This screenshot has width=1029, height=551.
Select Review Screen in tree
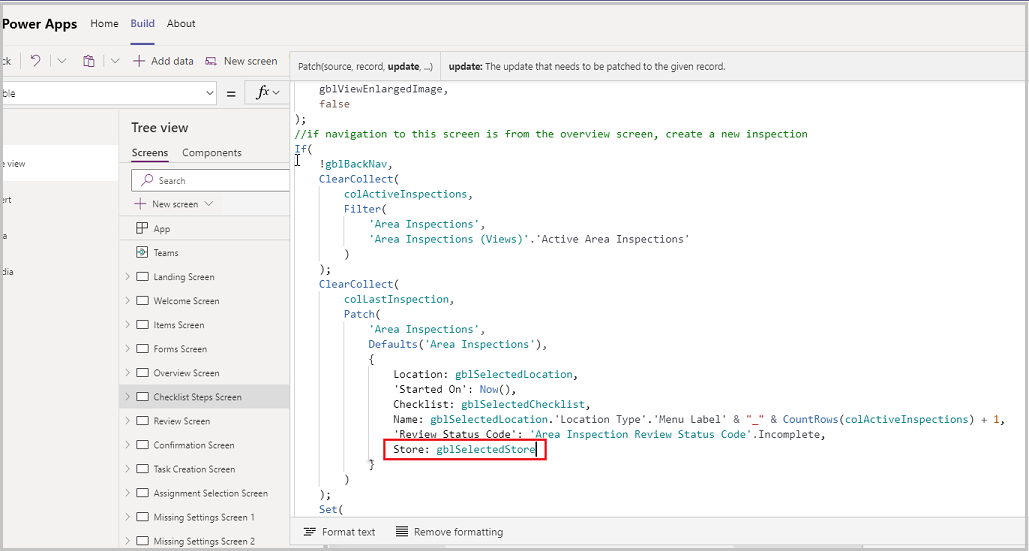point(182,421)
